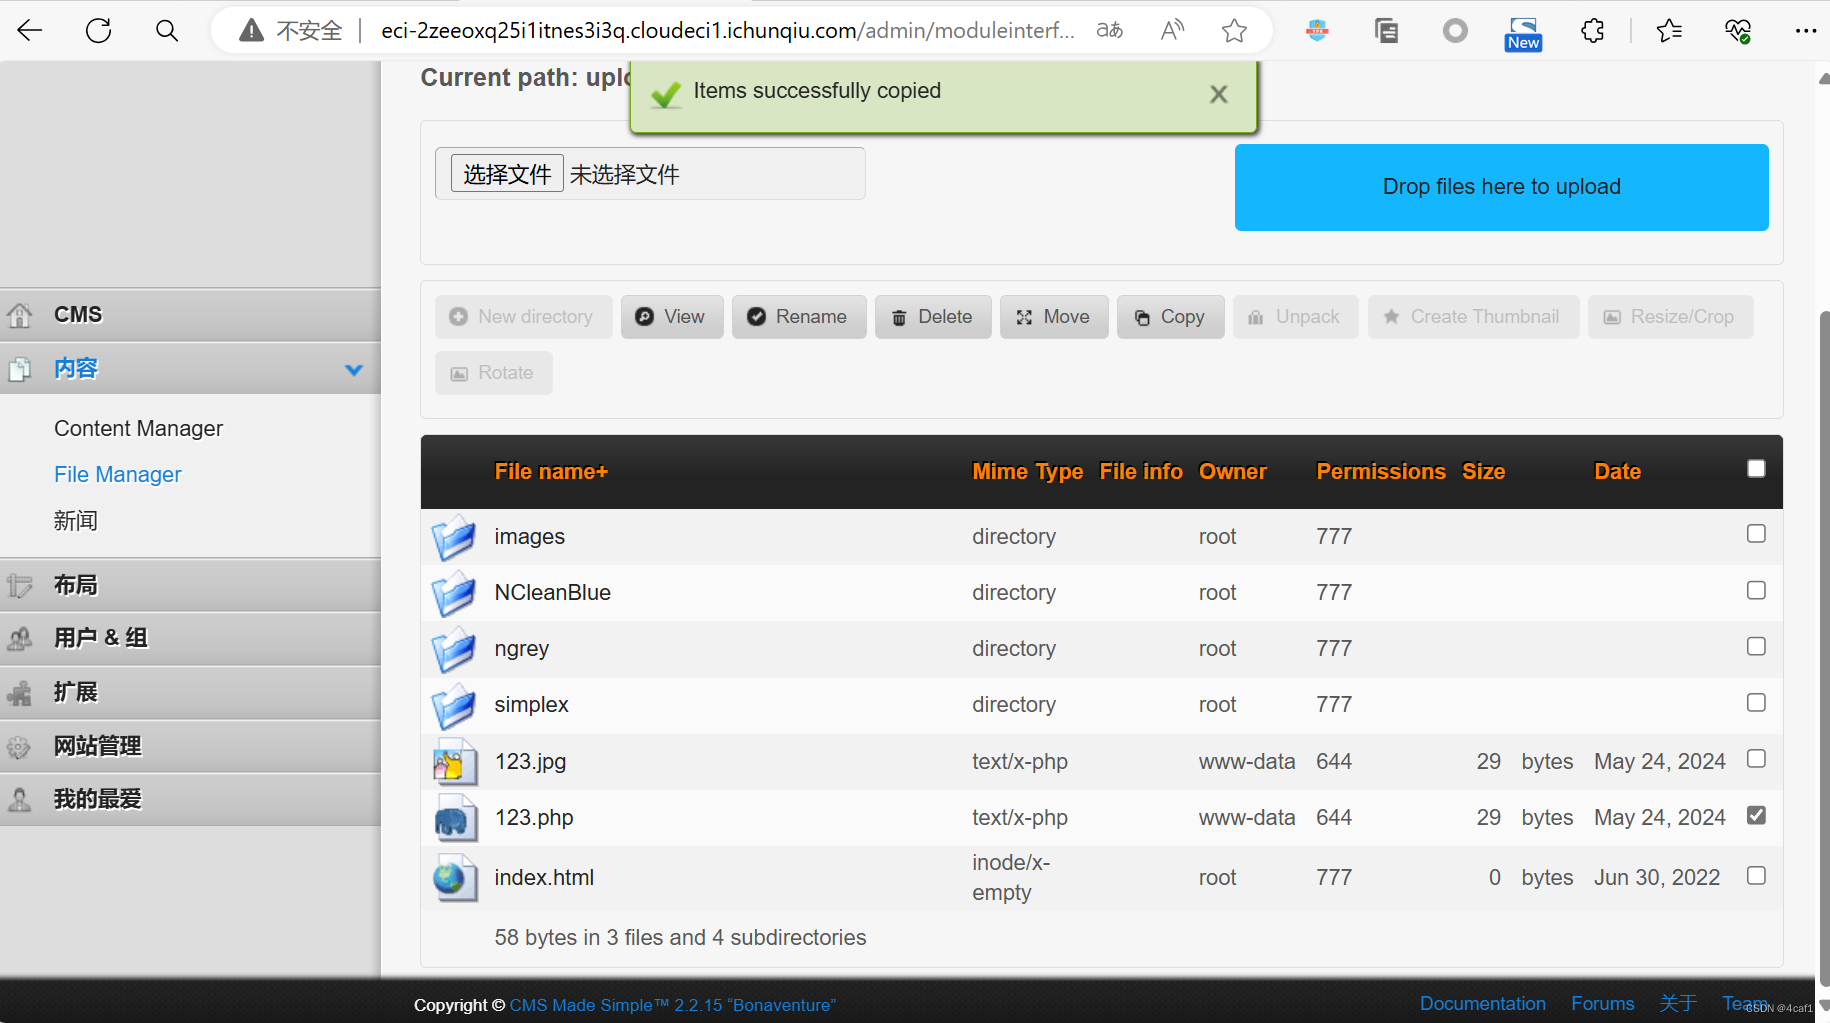Screen dimensions: 1830x1023
Task: Toggle the select-all checkbox in the header
Action: coord(1755,467)
